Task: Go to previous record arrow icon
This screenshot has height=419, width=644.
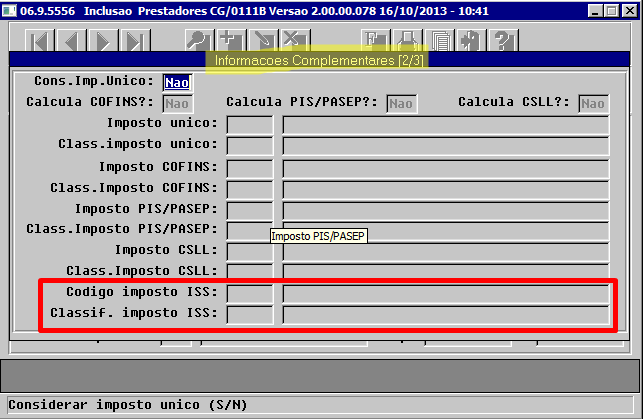Action: [x=71, y=41]
